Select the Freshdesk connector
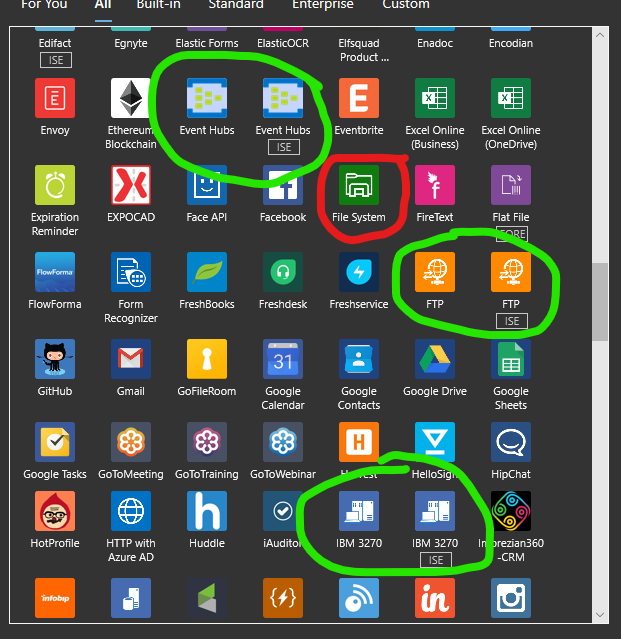 click(283, 272)
